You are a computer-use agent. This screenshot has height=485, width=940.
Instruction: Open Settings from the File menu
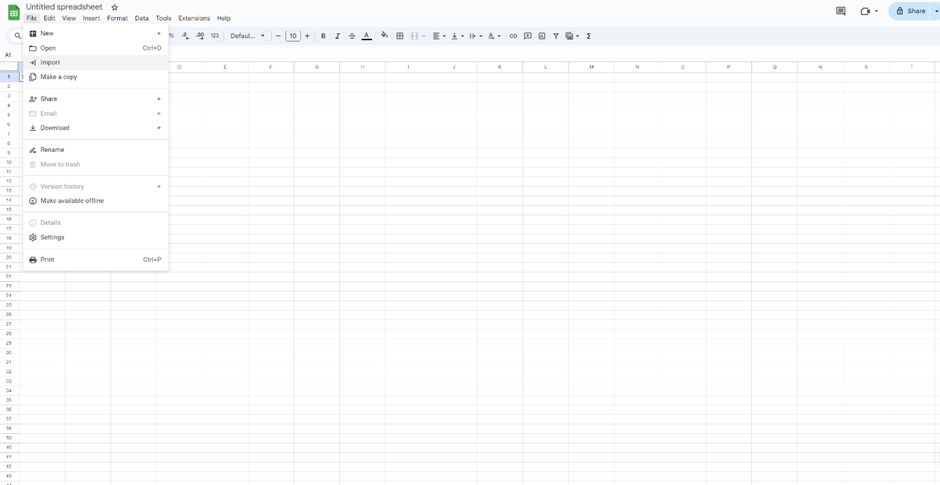96,237
